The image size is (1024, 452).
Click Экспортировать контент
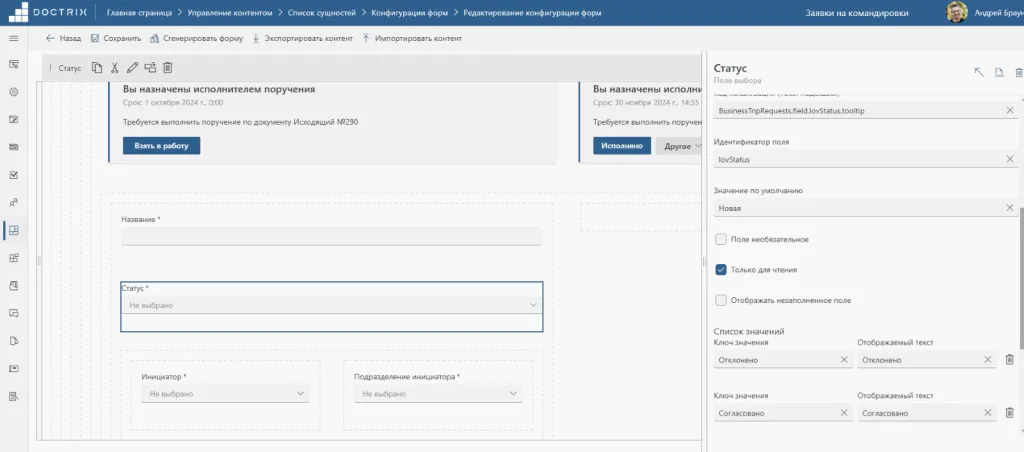point(302,39)
